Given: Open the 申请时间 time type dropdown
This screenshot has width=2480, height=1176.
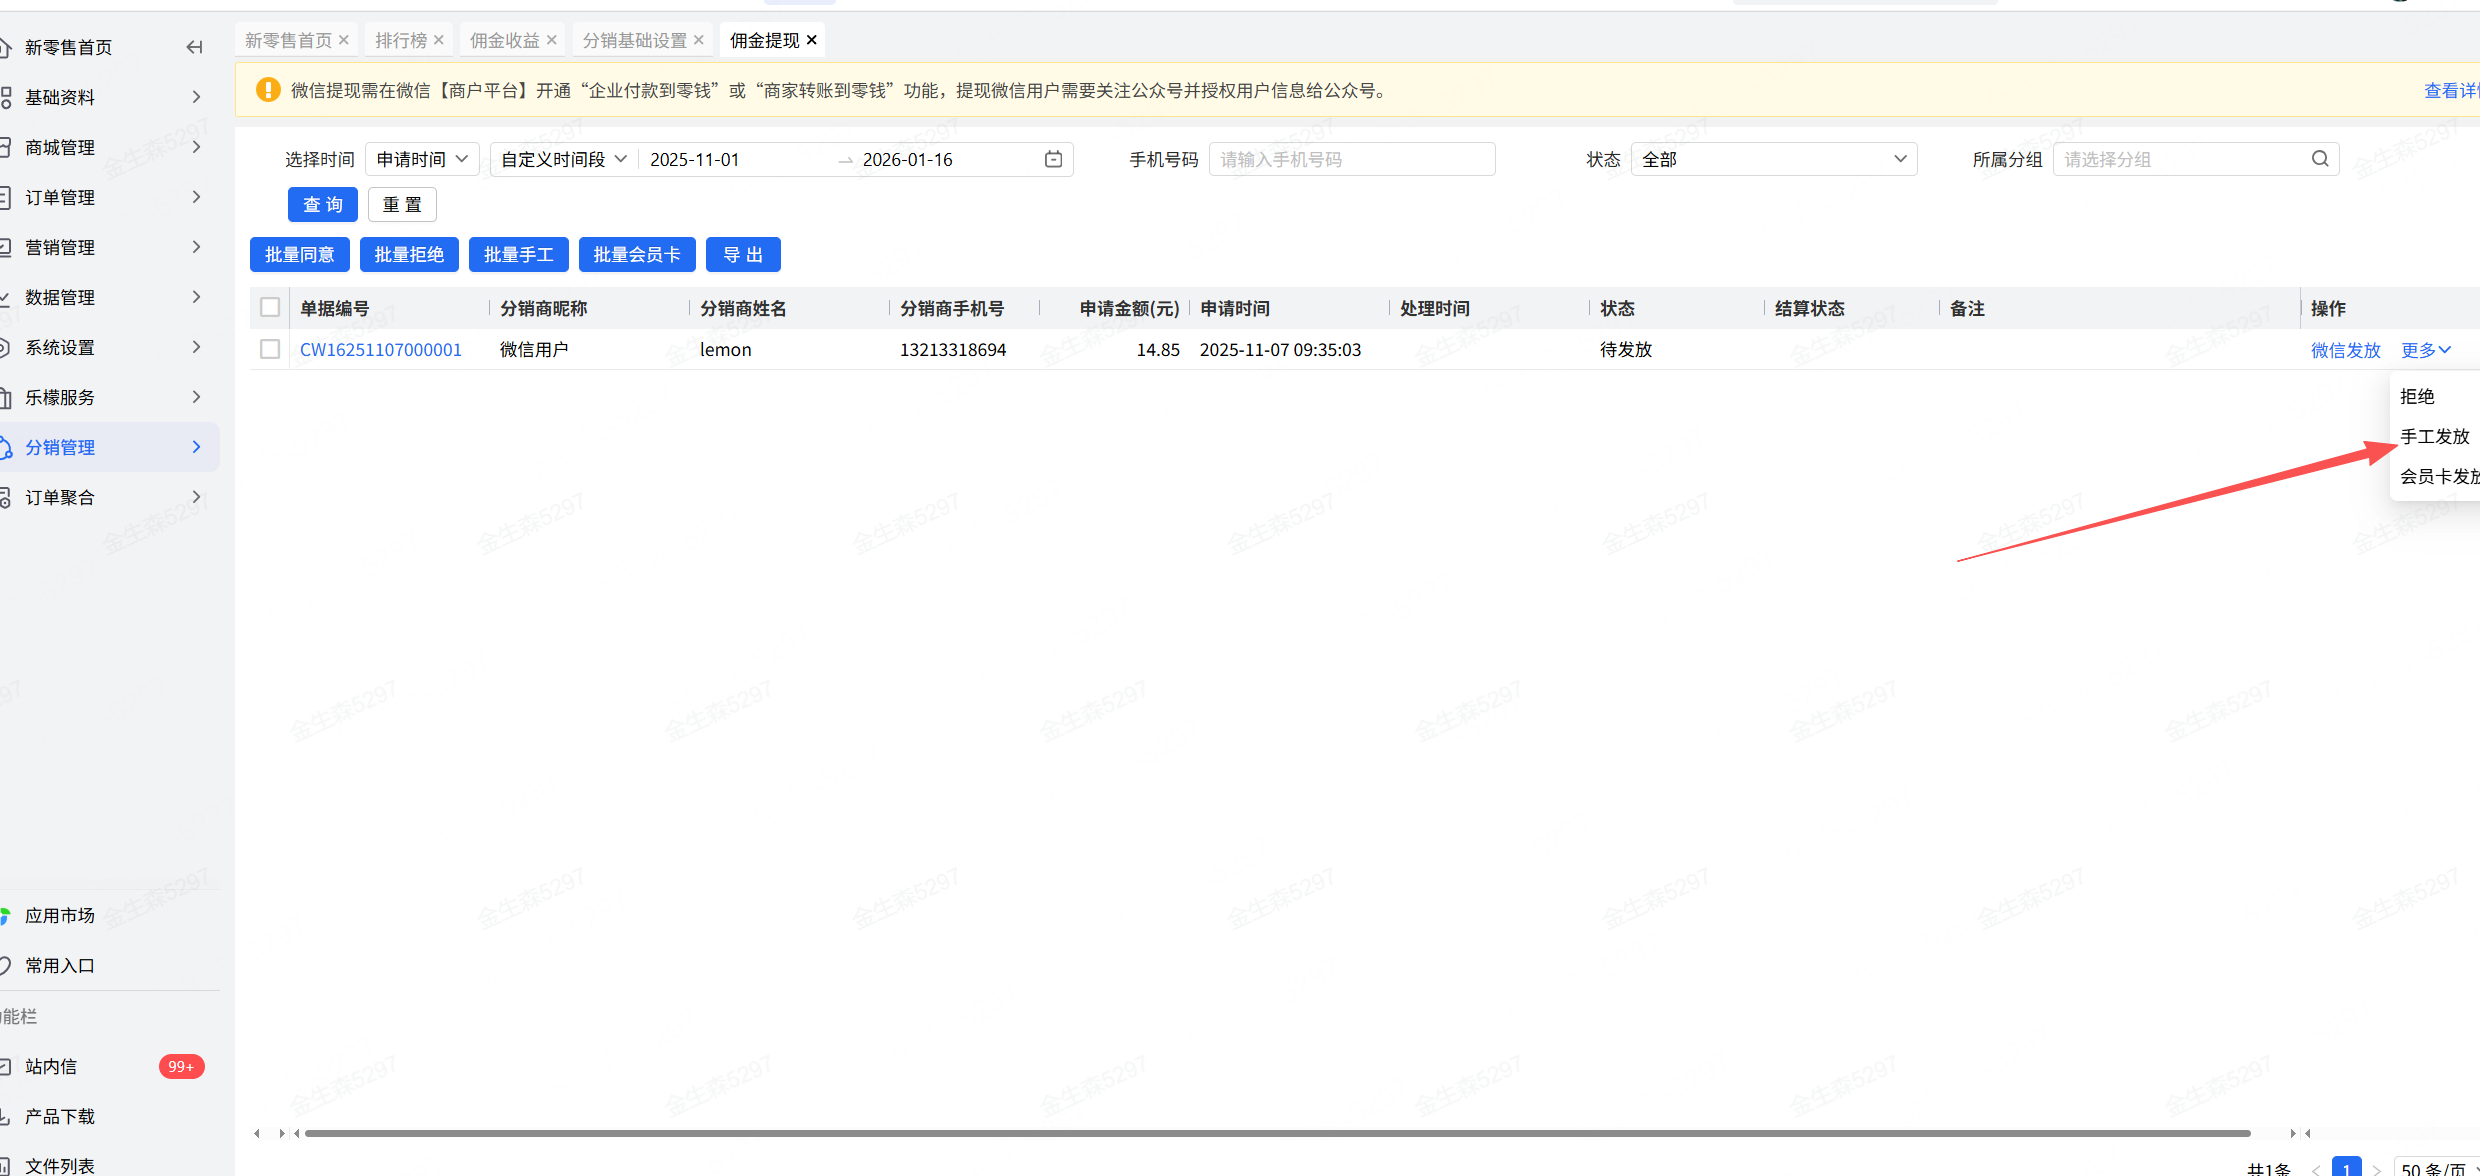Looking at the screenshot, I should 422,159.
